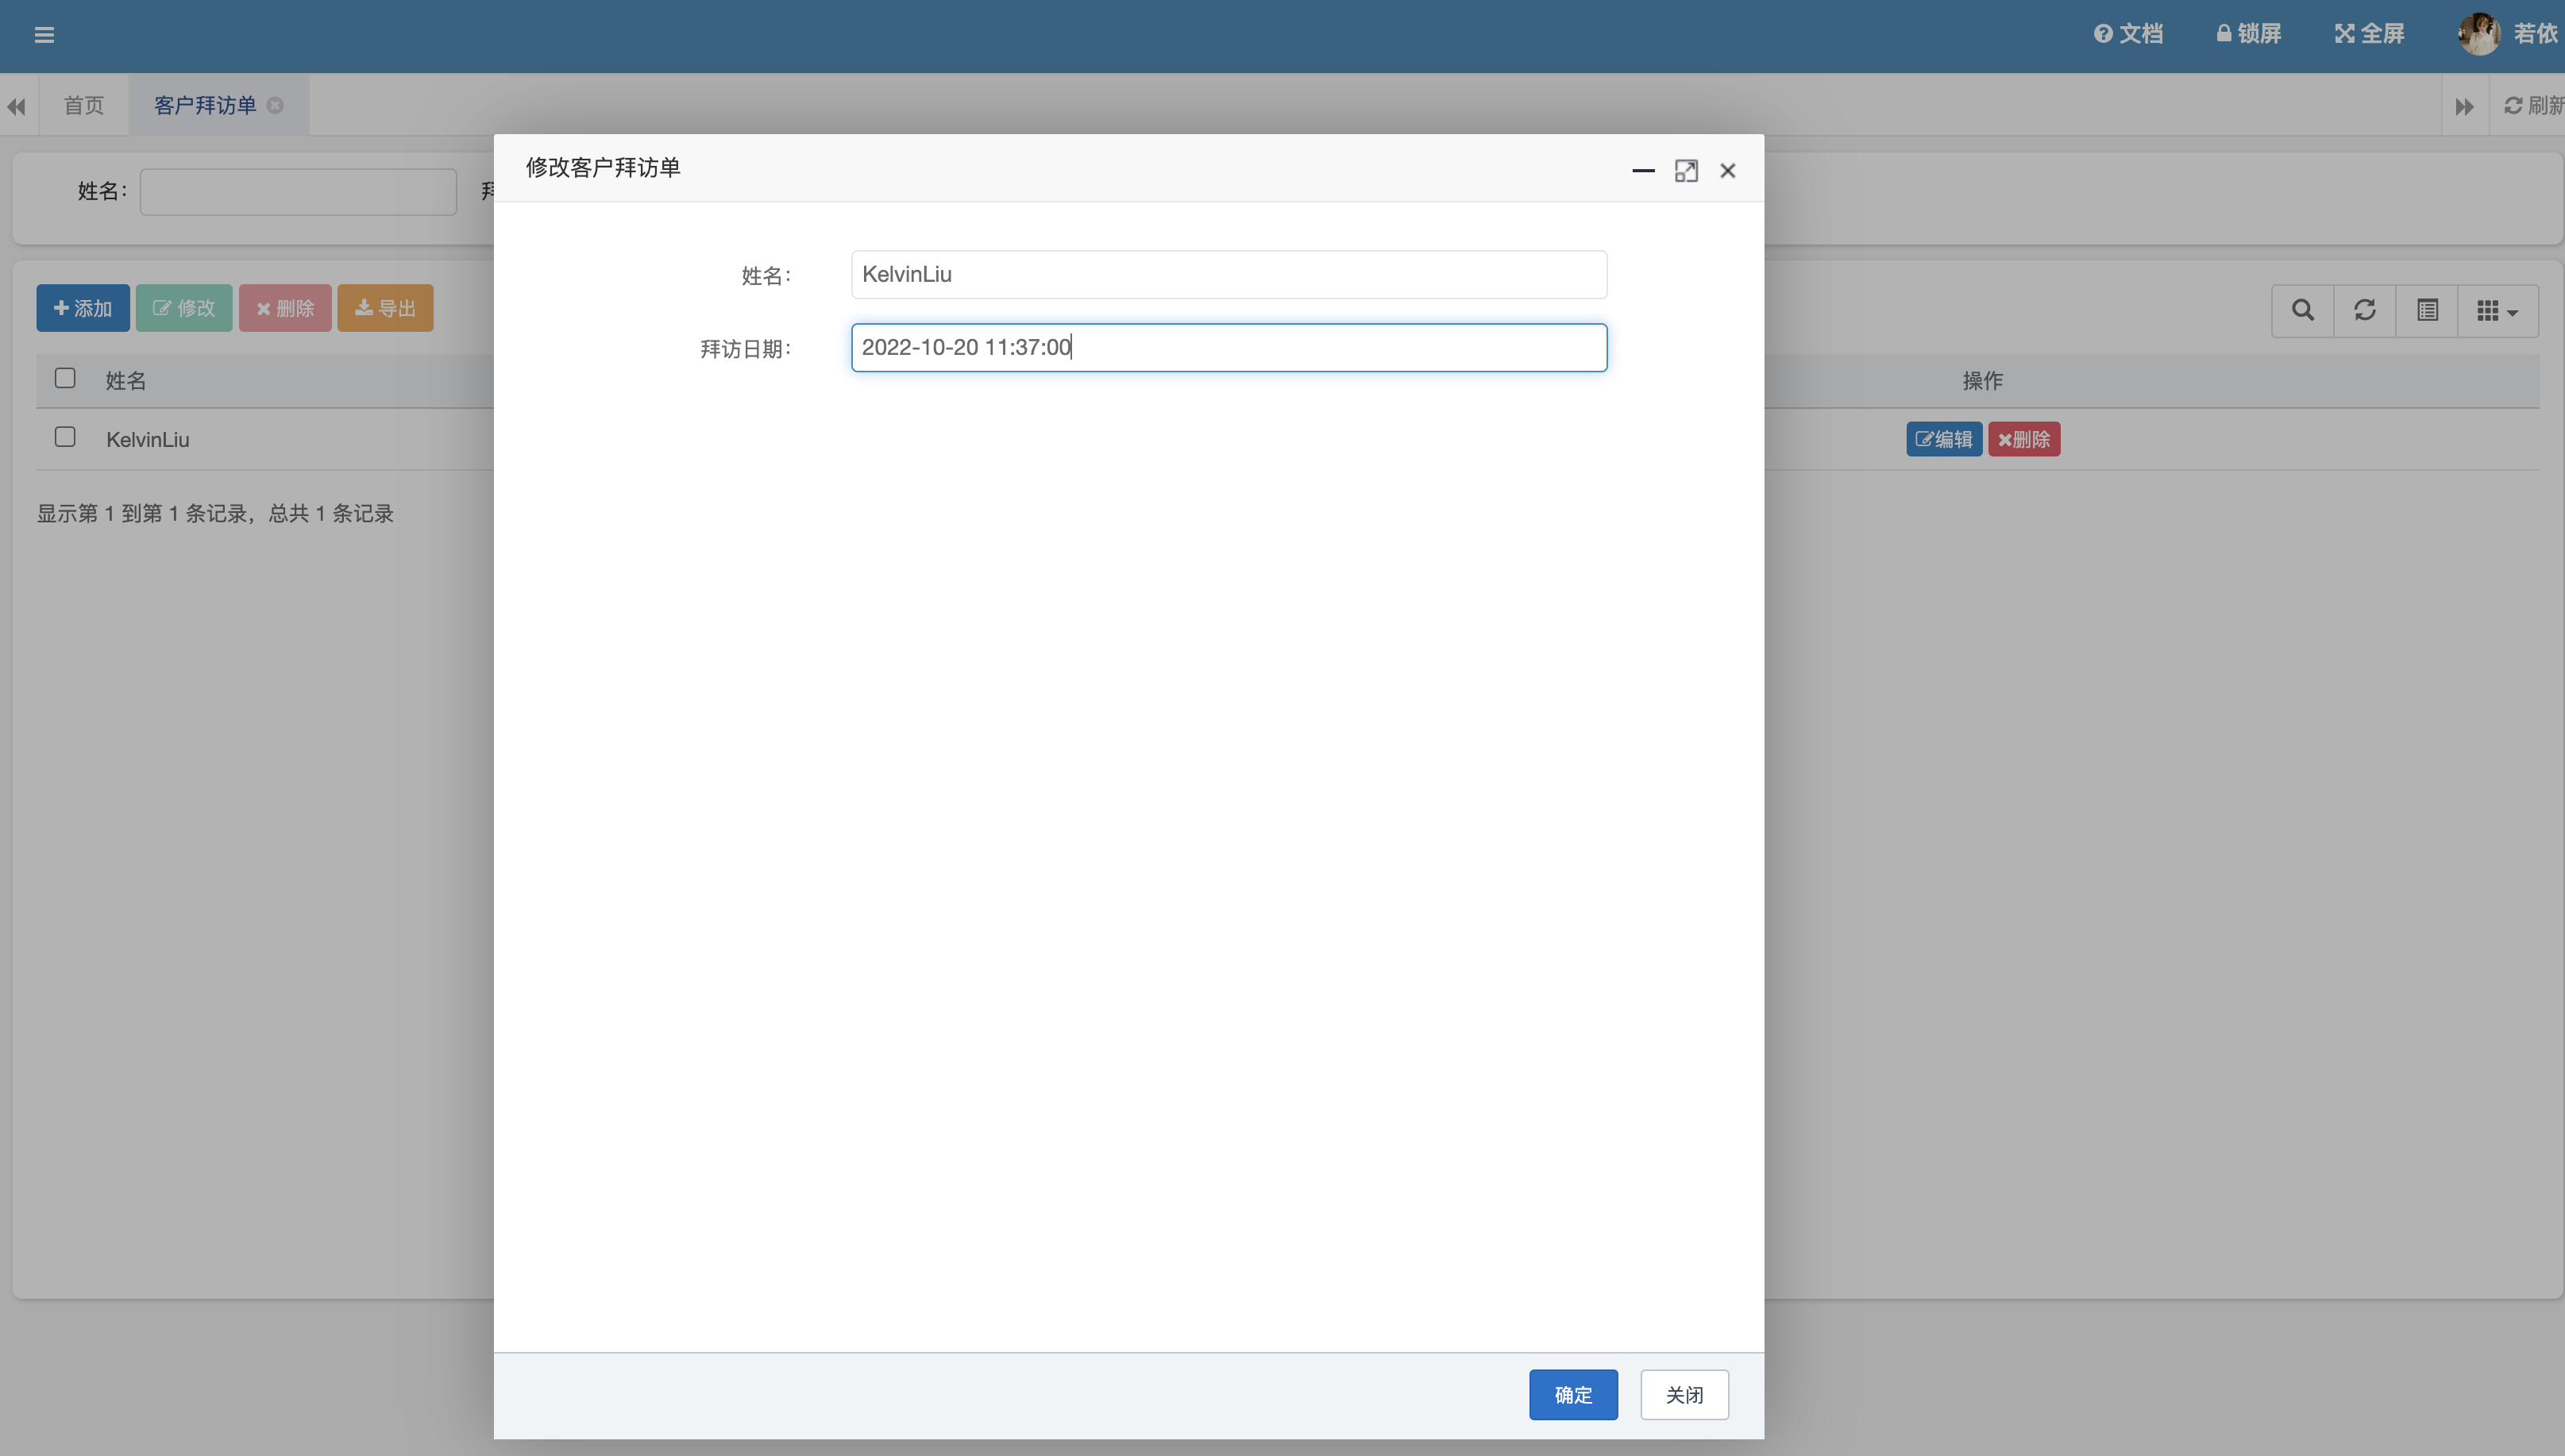Click the table search magnifier icon
2565x1456 pixels.
2302,310
